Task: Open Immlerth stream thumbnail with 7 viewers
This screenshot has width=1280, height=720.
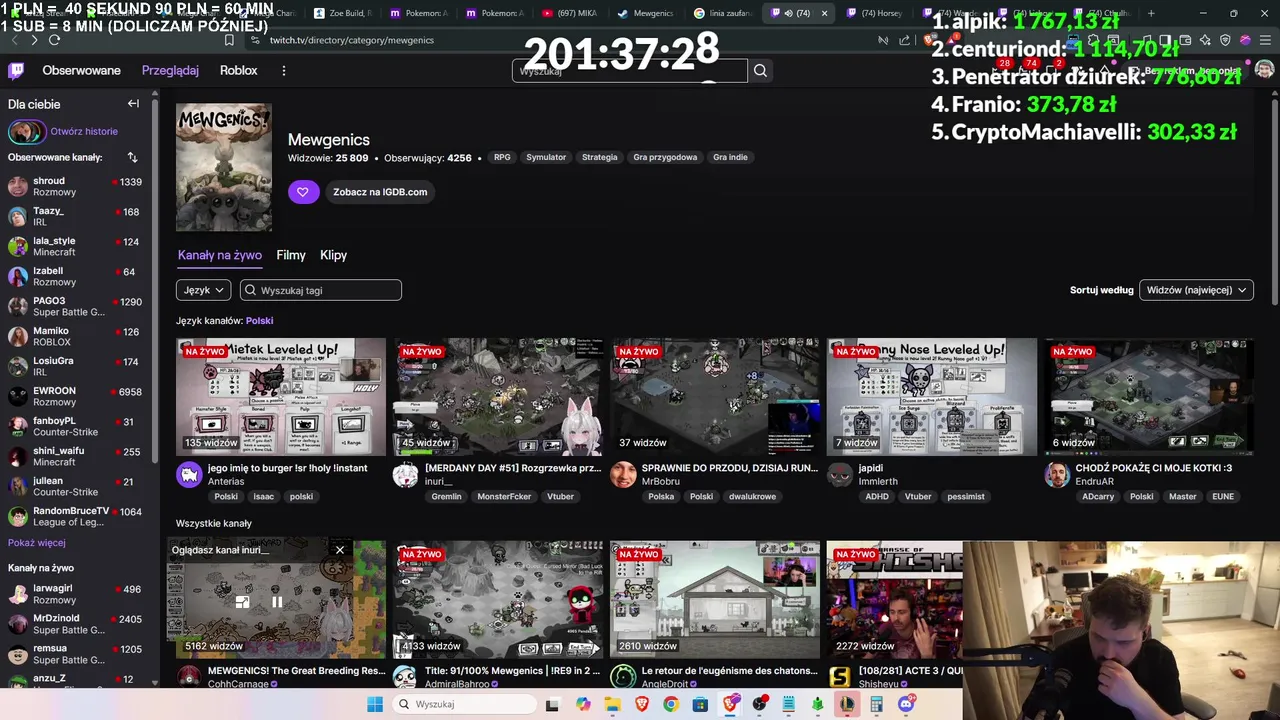Action: tap(932, 397)
